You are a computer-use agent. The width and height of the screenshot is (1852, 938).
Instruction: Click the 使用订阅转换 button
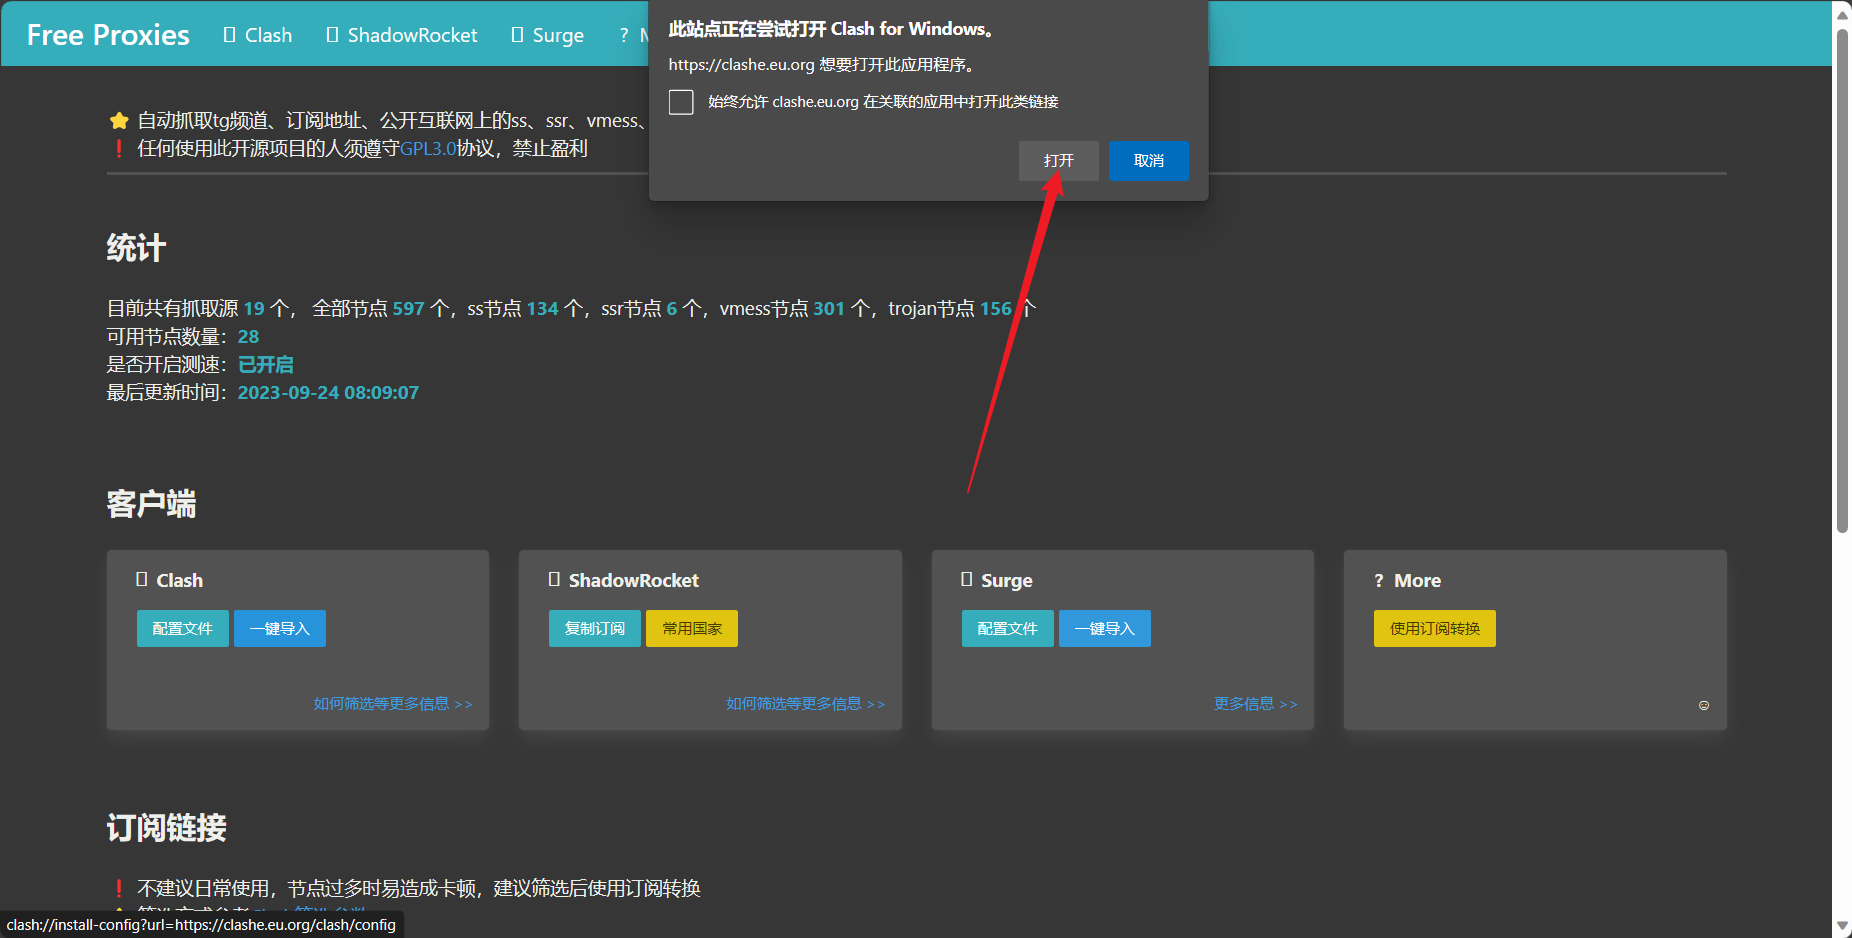pyautogui.click(x=1434, y=629)
